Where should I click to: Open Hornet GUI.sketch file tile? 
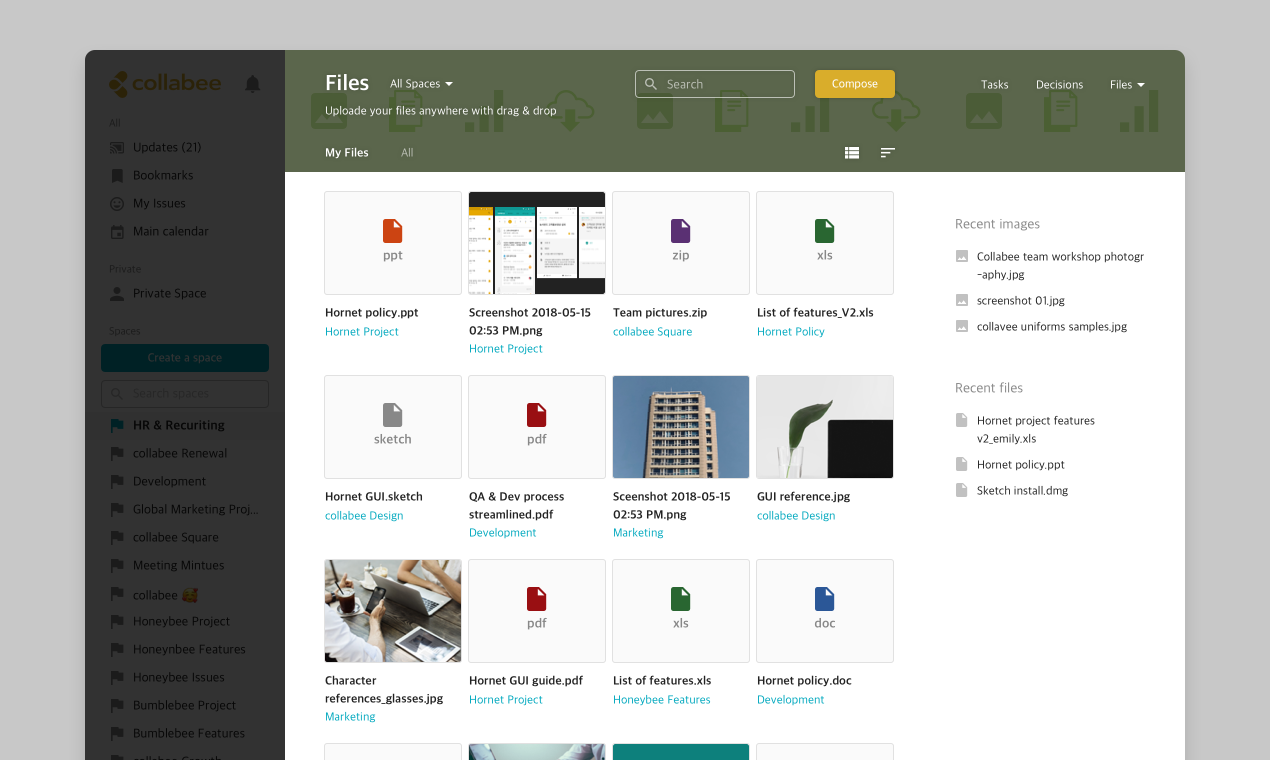(x=393, y=427)
